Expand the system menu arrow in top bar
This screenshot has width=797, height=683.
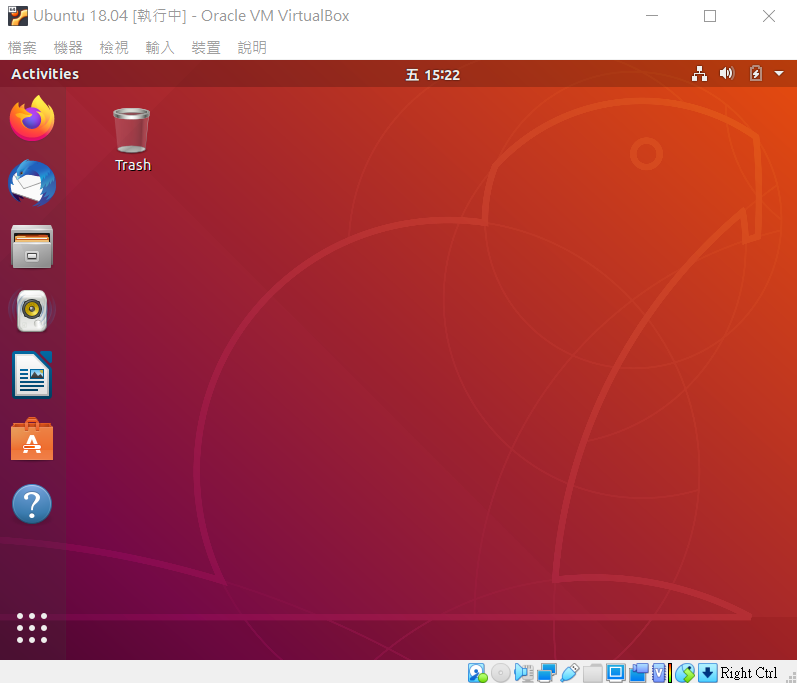(x=779, y=74)
